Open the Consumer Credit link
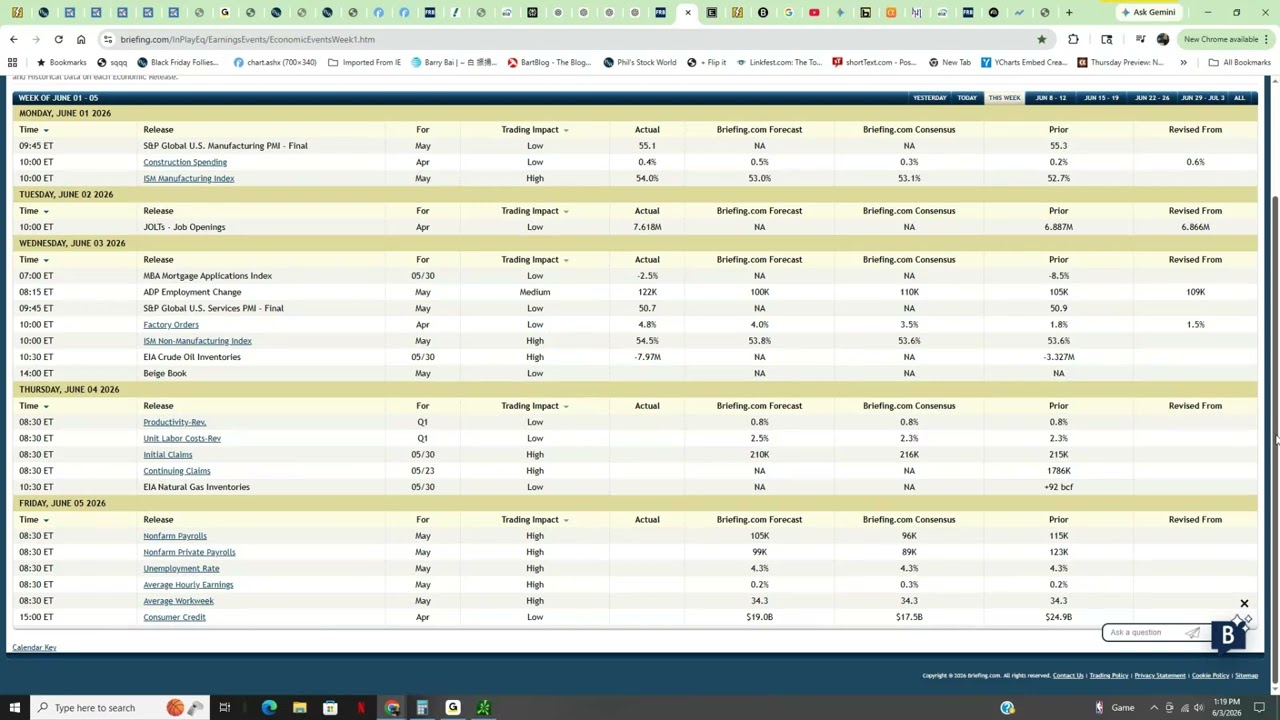Screen dimensions: 1280x720 [174, 617]
